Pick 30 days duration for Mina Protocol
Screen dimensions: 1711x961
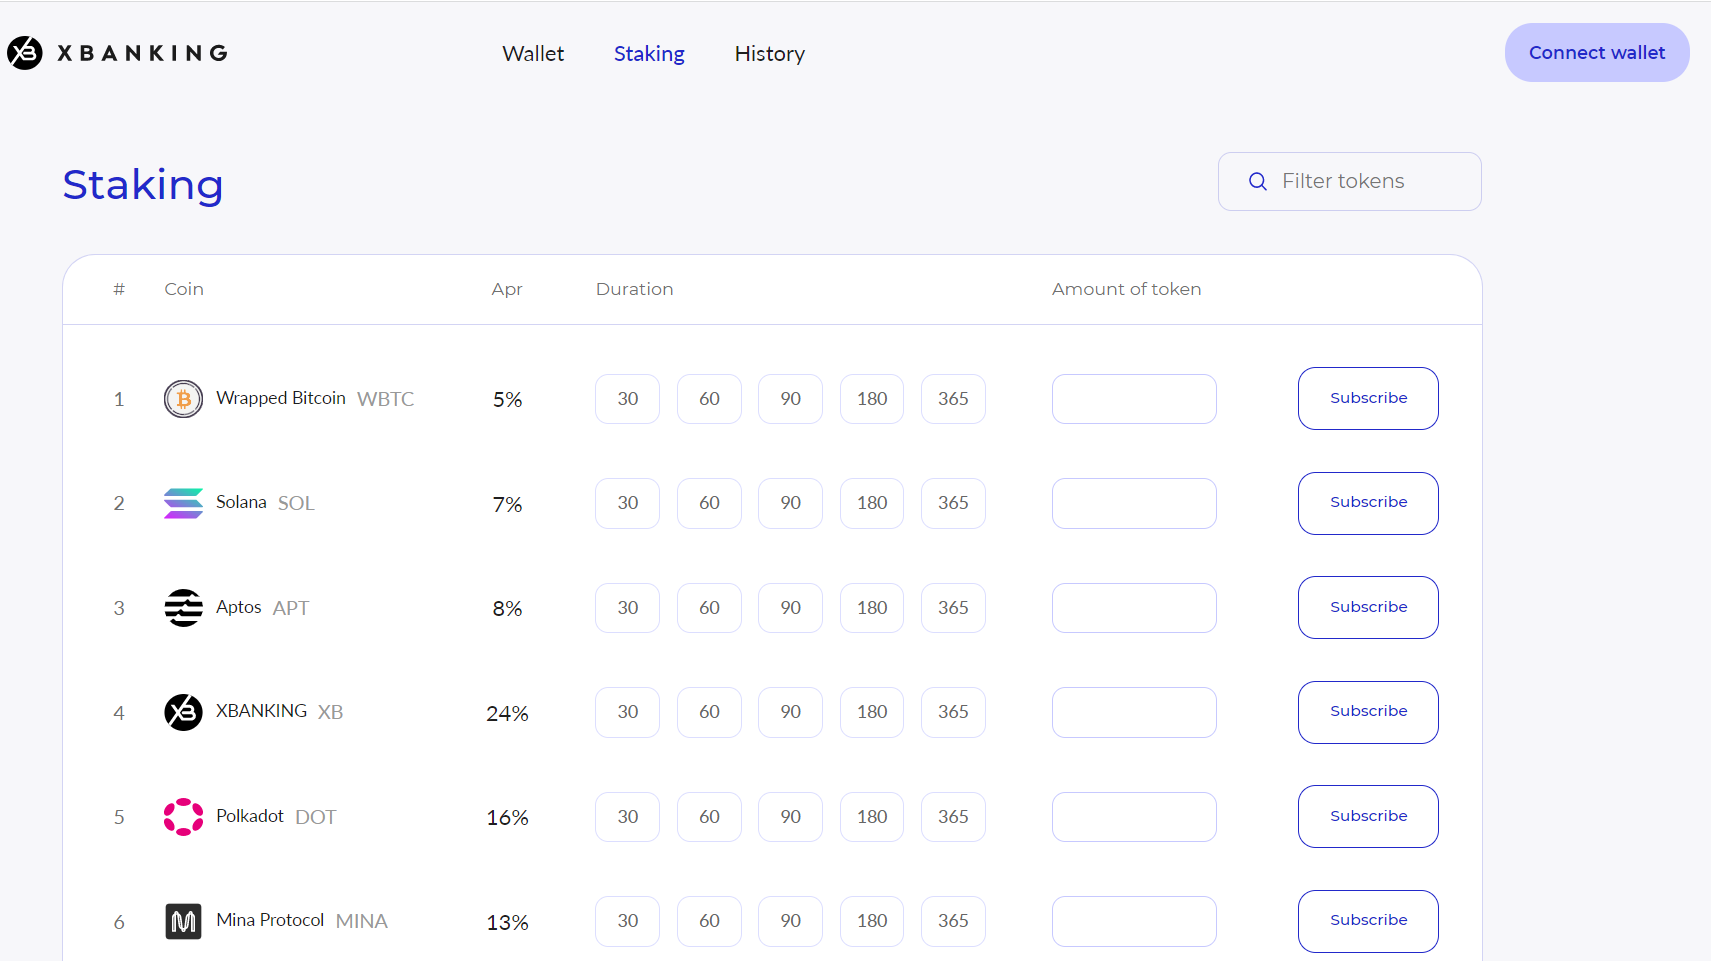(x=627, y=921)
